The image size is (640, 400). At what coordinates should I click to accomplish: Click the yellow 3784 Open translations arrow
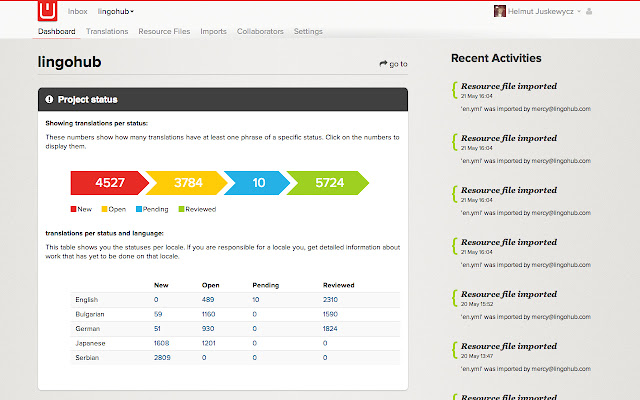pyautogui.click(x=186, y=183)
